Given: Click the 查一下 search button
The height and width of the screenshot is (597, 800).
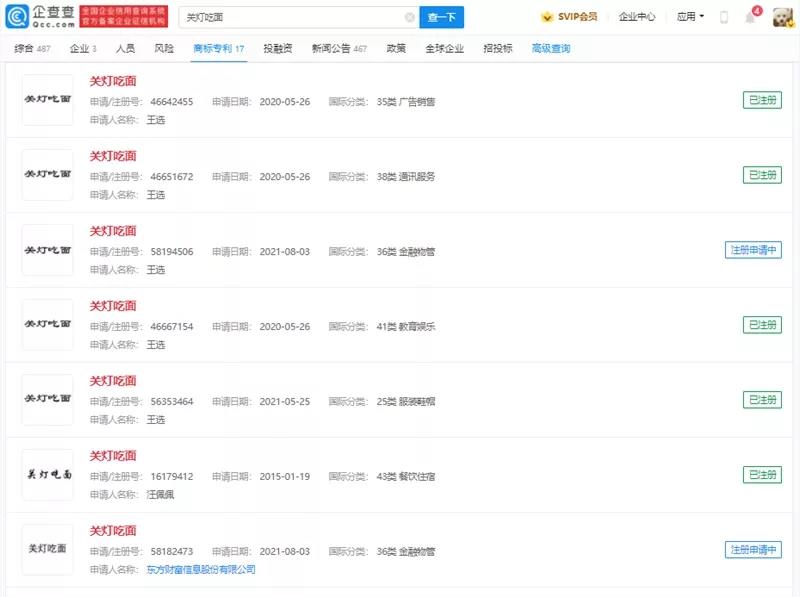Looking at the screenshot, I should tap(441, 17).
